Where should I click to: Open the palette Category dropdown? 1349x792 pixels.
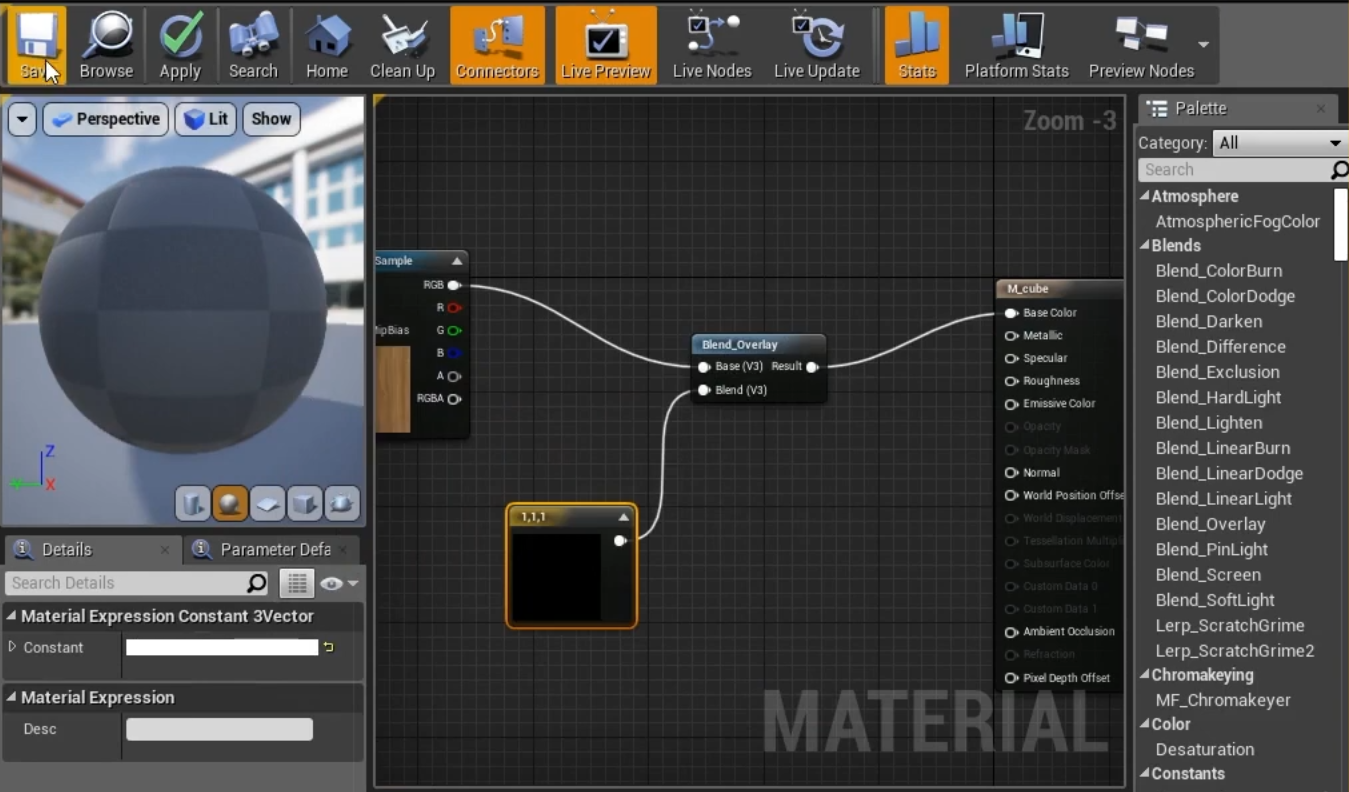click(1279, 143)
